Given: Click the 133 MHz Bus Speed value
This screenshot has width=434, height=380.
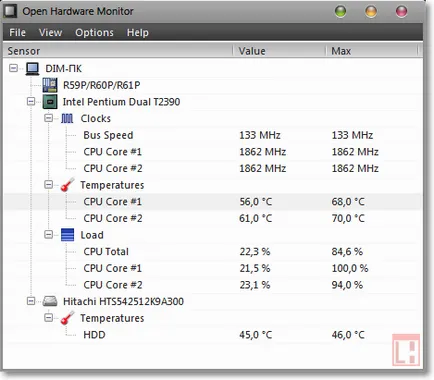Looking at the screenshot, I should point(260,135).
